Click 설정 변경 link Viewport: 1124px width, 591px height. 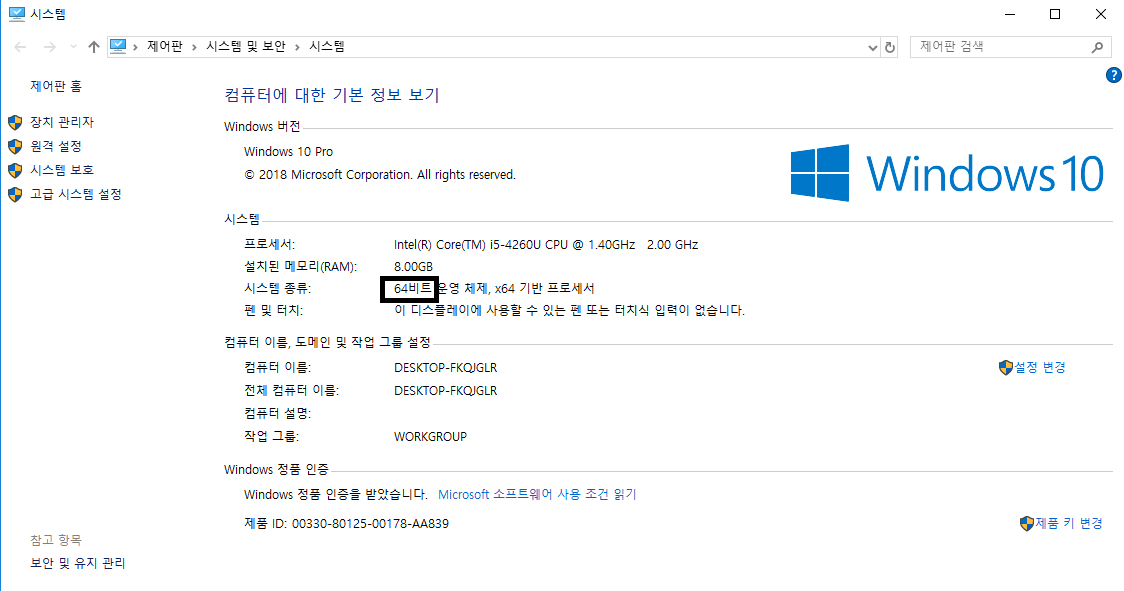(x=1039, y=367)
